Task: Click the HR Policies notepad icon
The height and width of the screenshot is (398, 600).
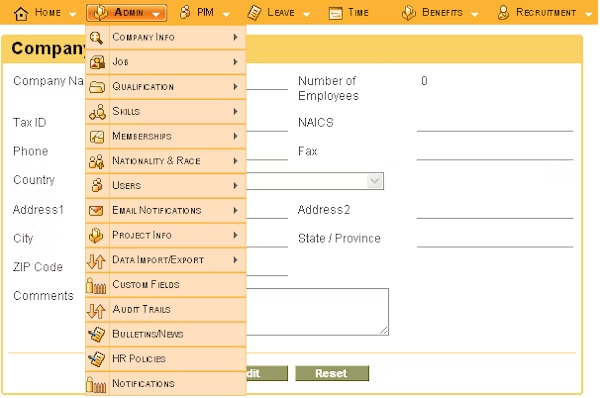Action: 96,359
